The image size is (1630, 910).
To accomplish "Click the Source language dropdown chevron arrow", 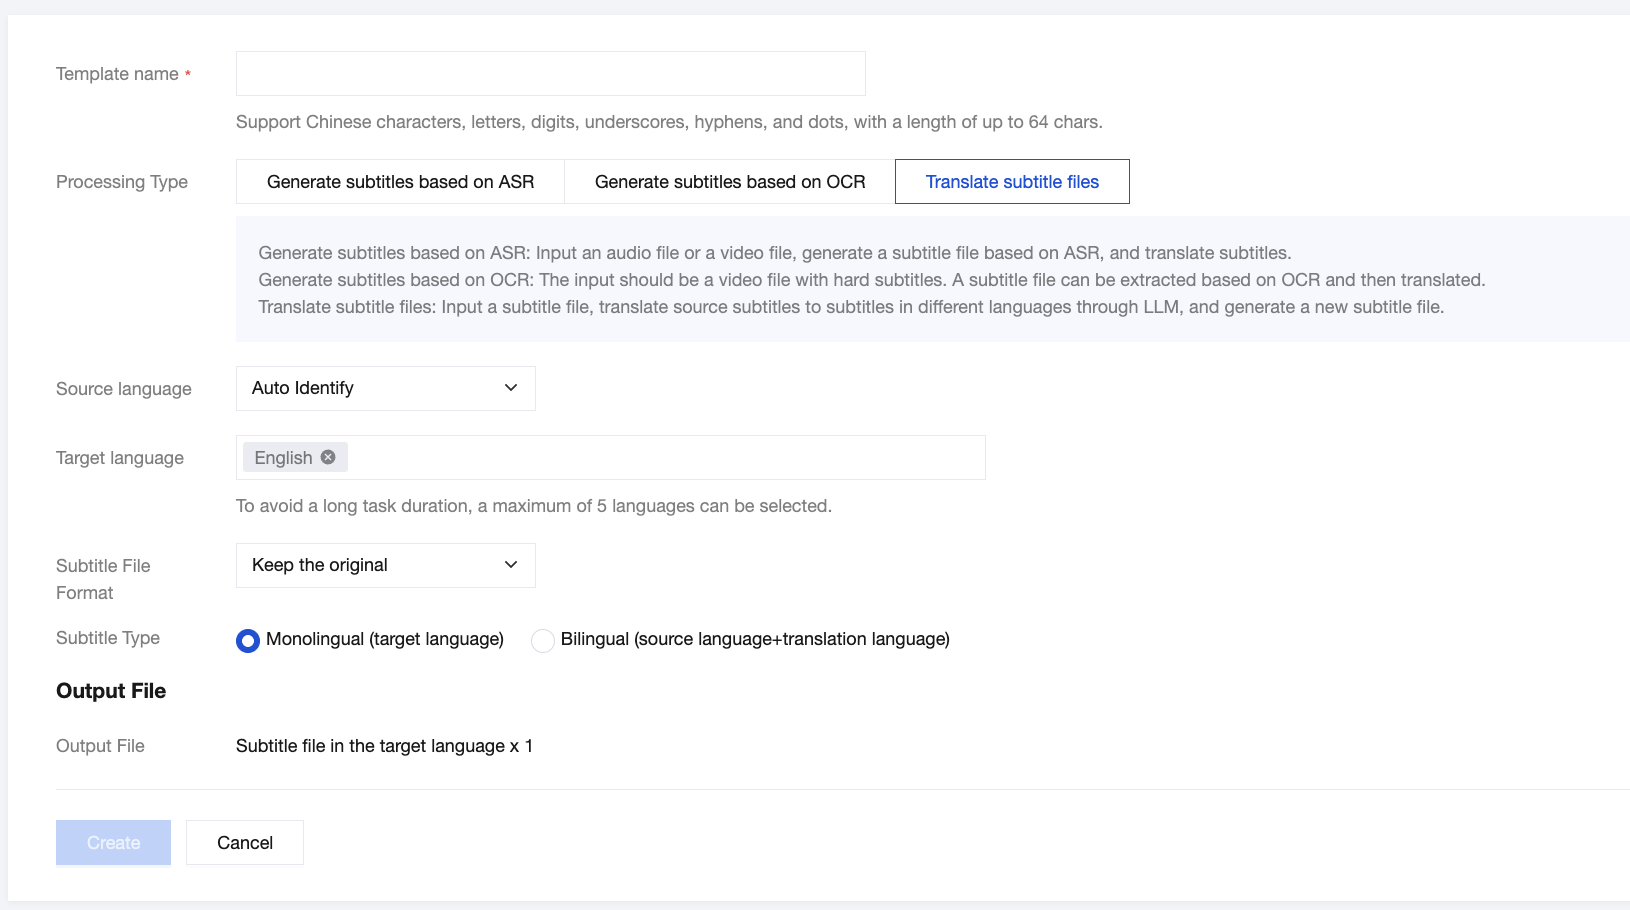I will pyautogui.click(x=511, y=388).
